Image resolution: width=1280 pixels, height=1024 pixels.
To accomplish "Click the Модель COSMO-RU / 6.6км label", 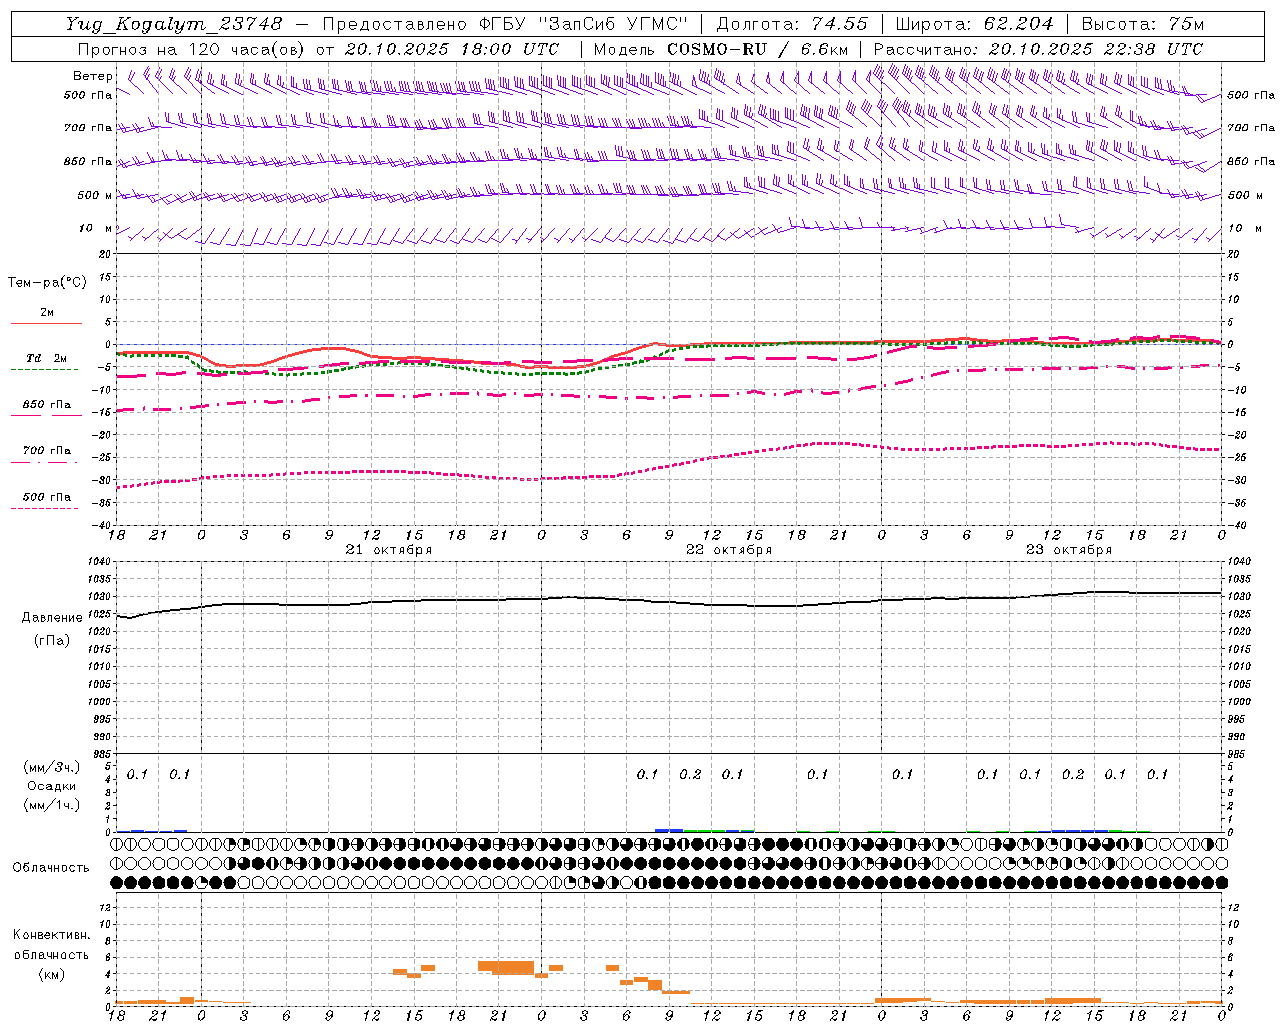I will [721, 49].
